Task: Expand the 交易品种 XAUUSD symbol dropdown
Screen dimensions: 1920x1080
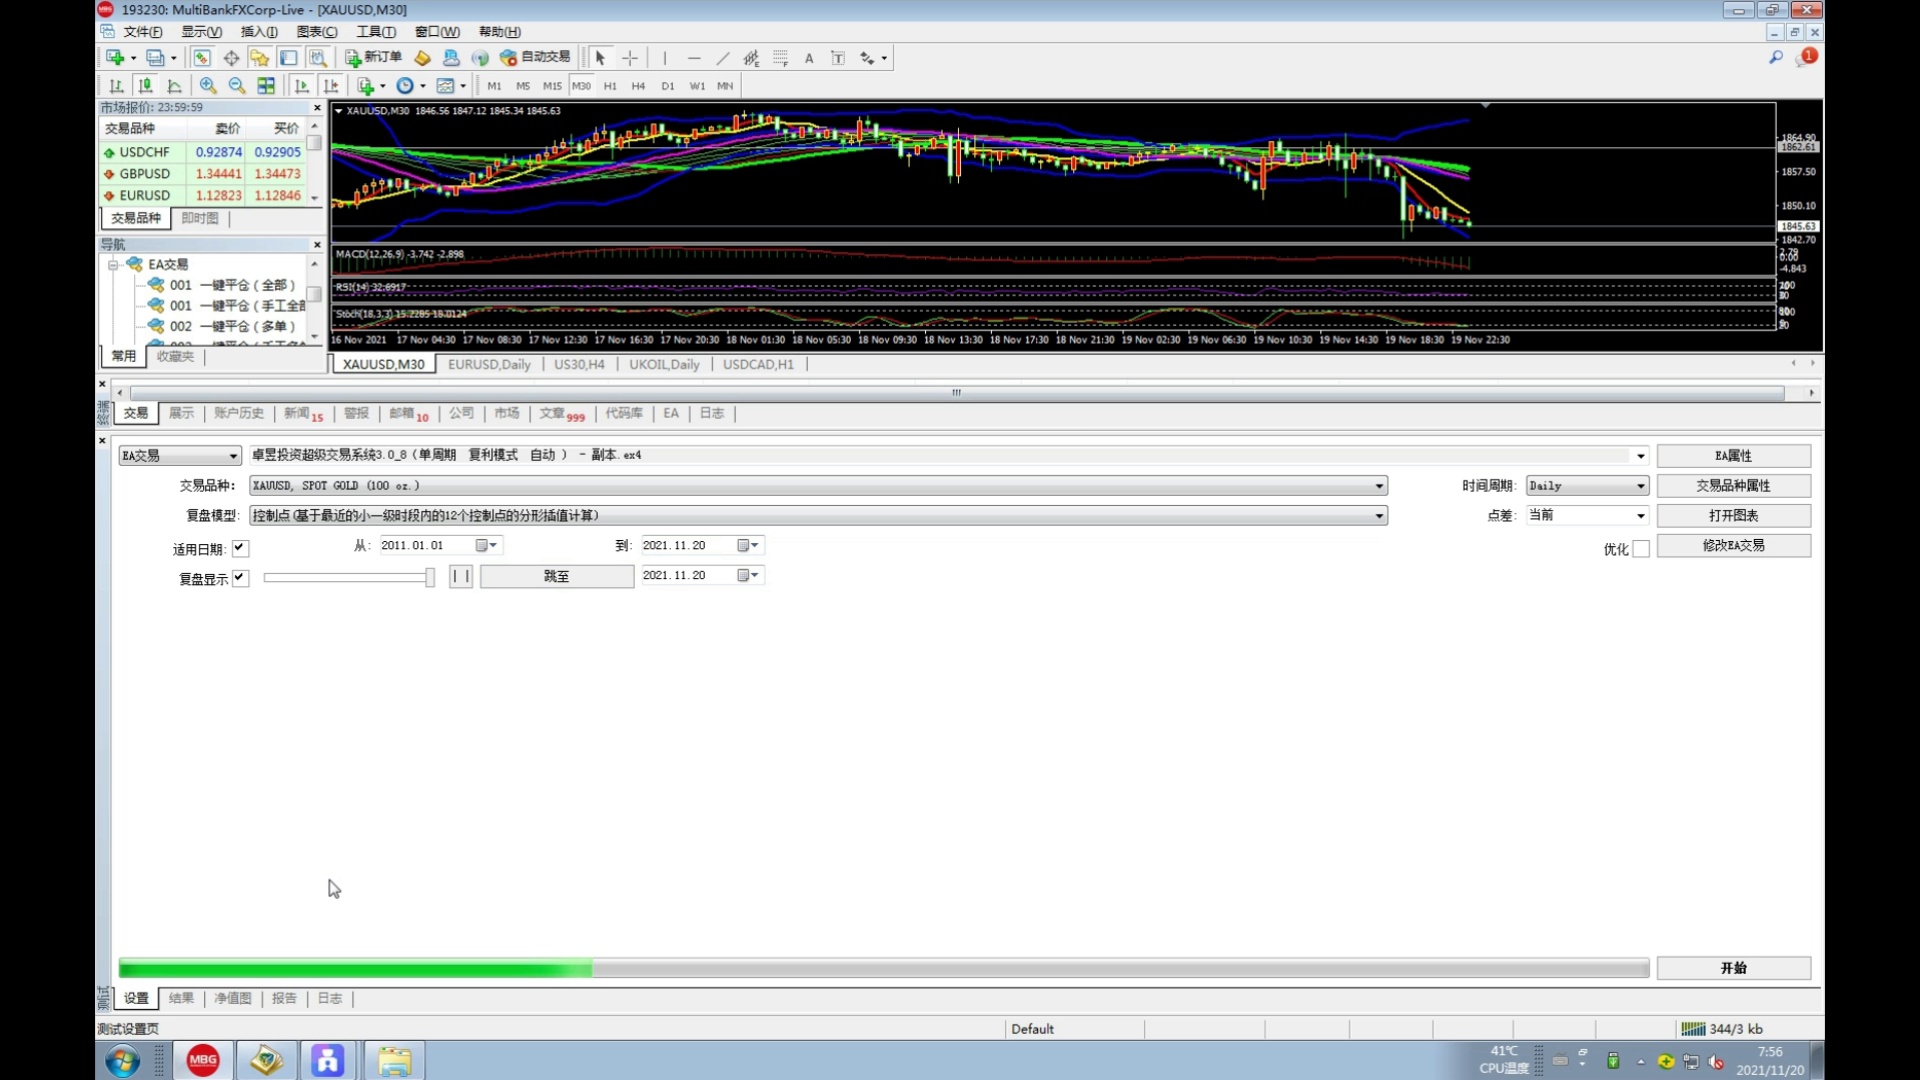Action: pyautogui.click(x=1379, y=486)
